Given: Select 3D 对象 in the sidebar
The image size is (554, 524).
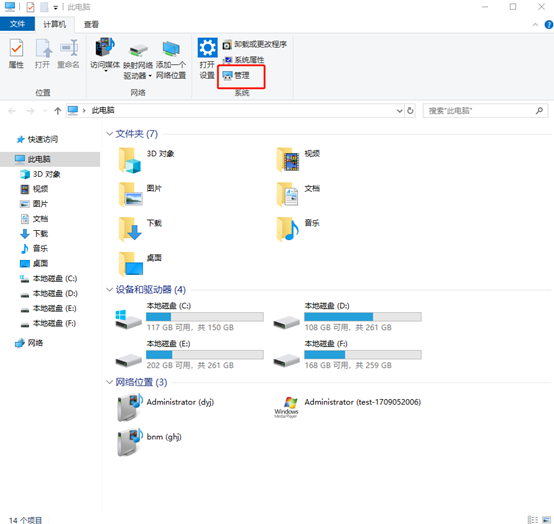Looking at the screenshot, I should click(x=40, y=174).
